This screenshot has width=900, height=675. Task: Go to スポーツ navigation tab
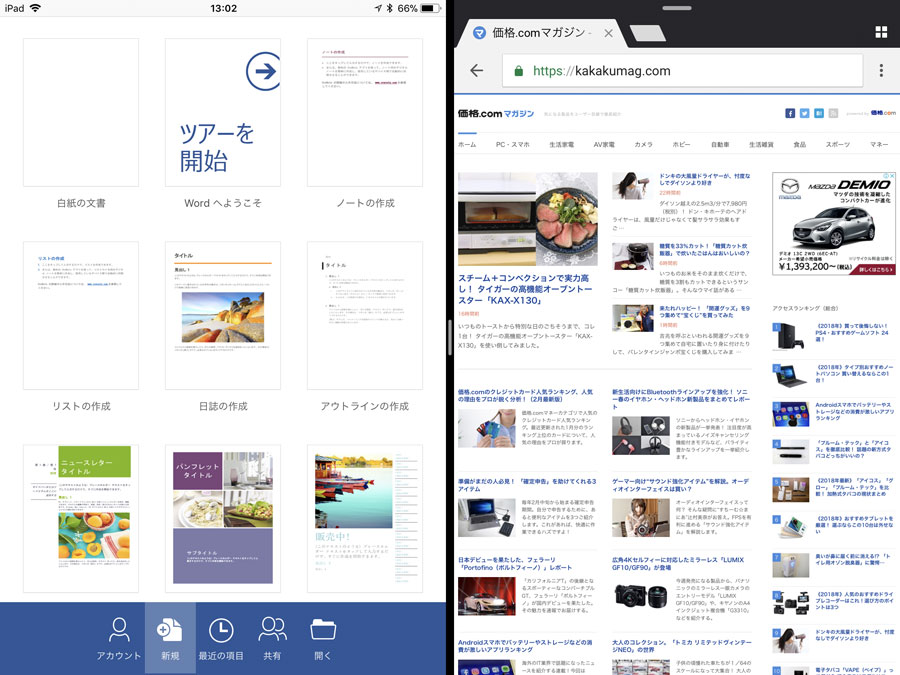838,145
